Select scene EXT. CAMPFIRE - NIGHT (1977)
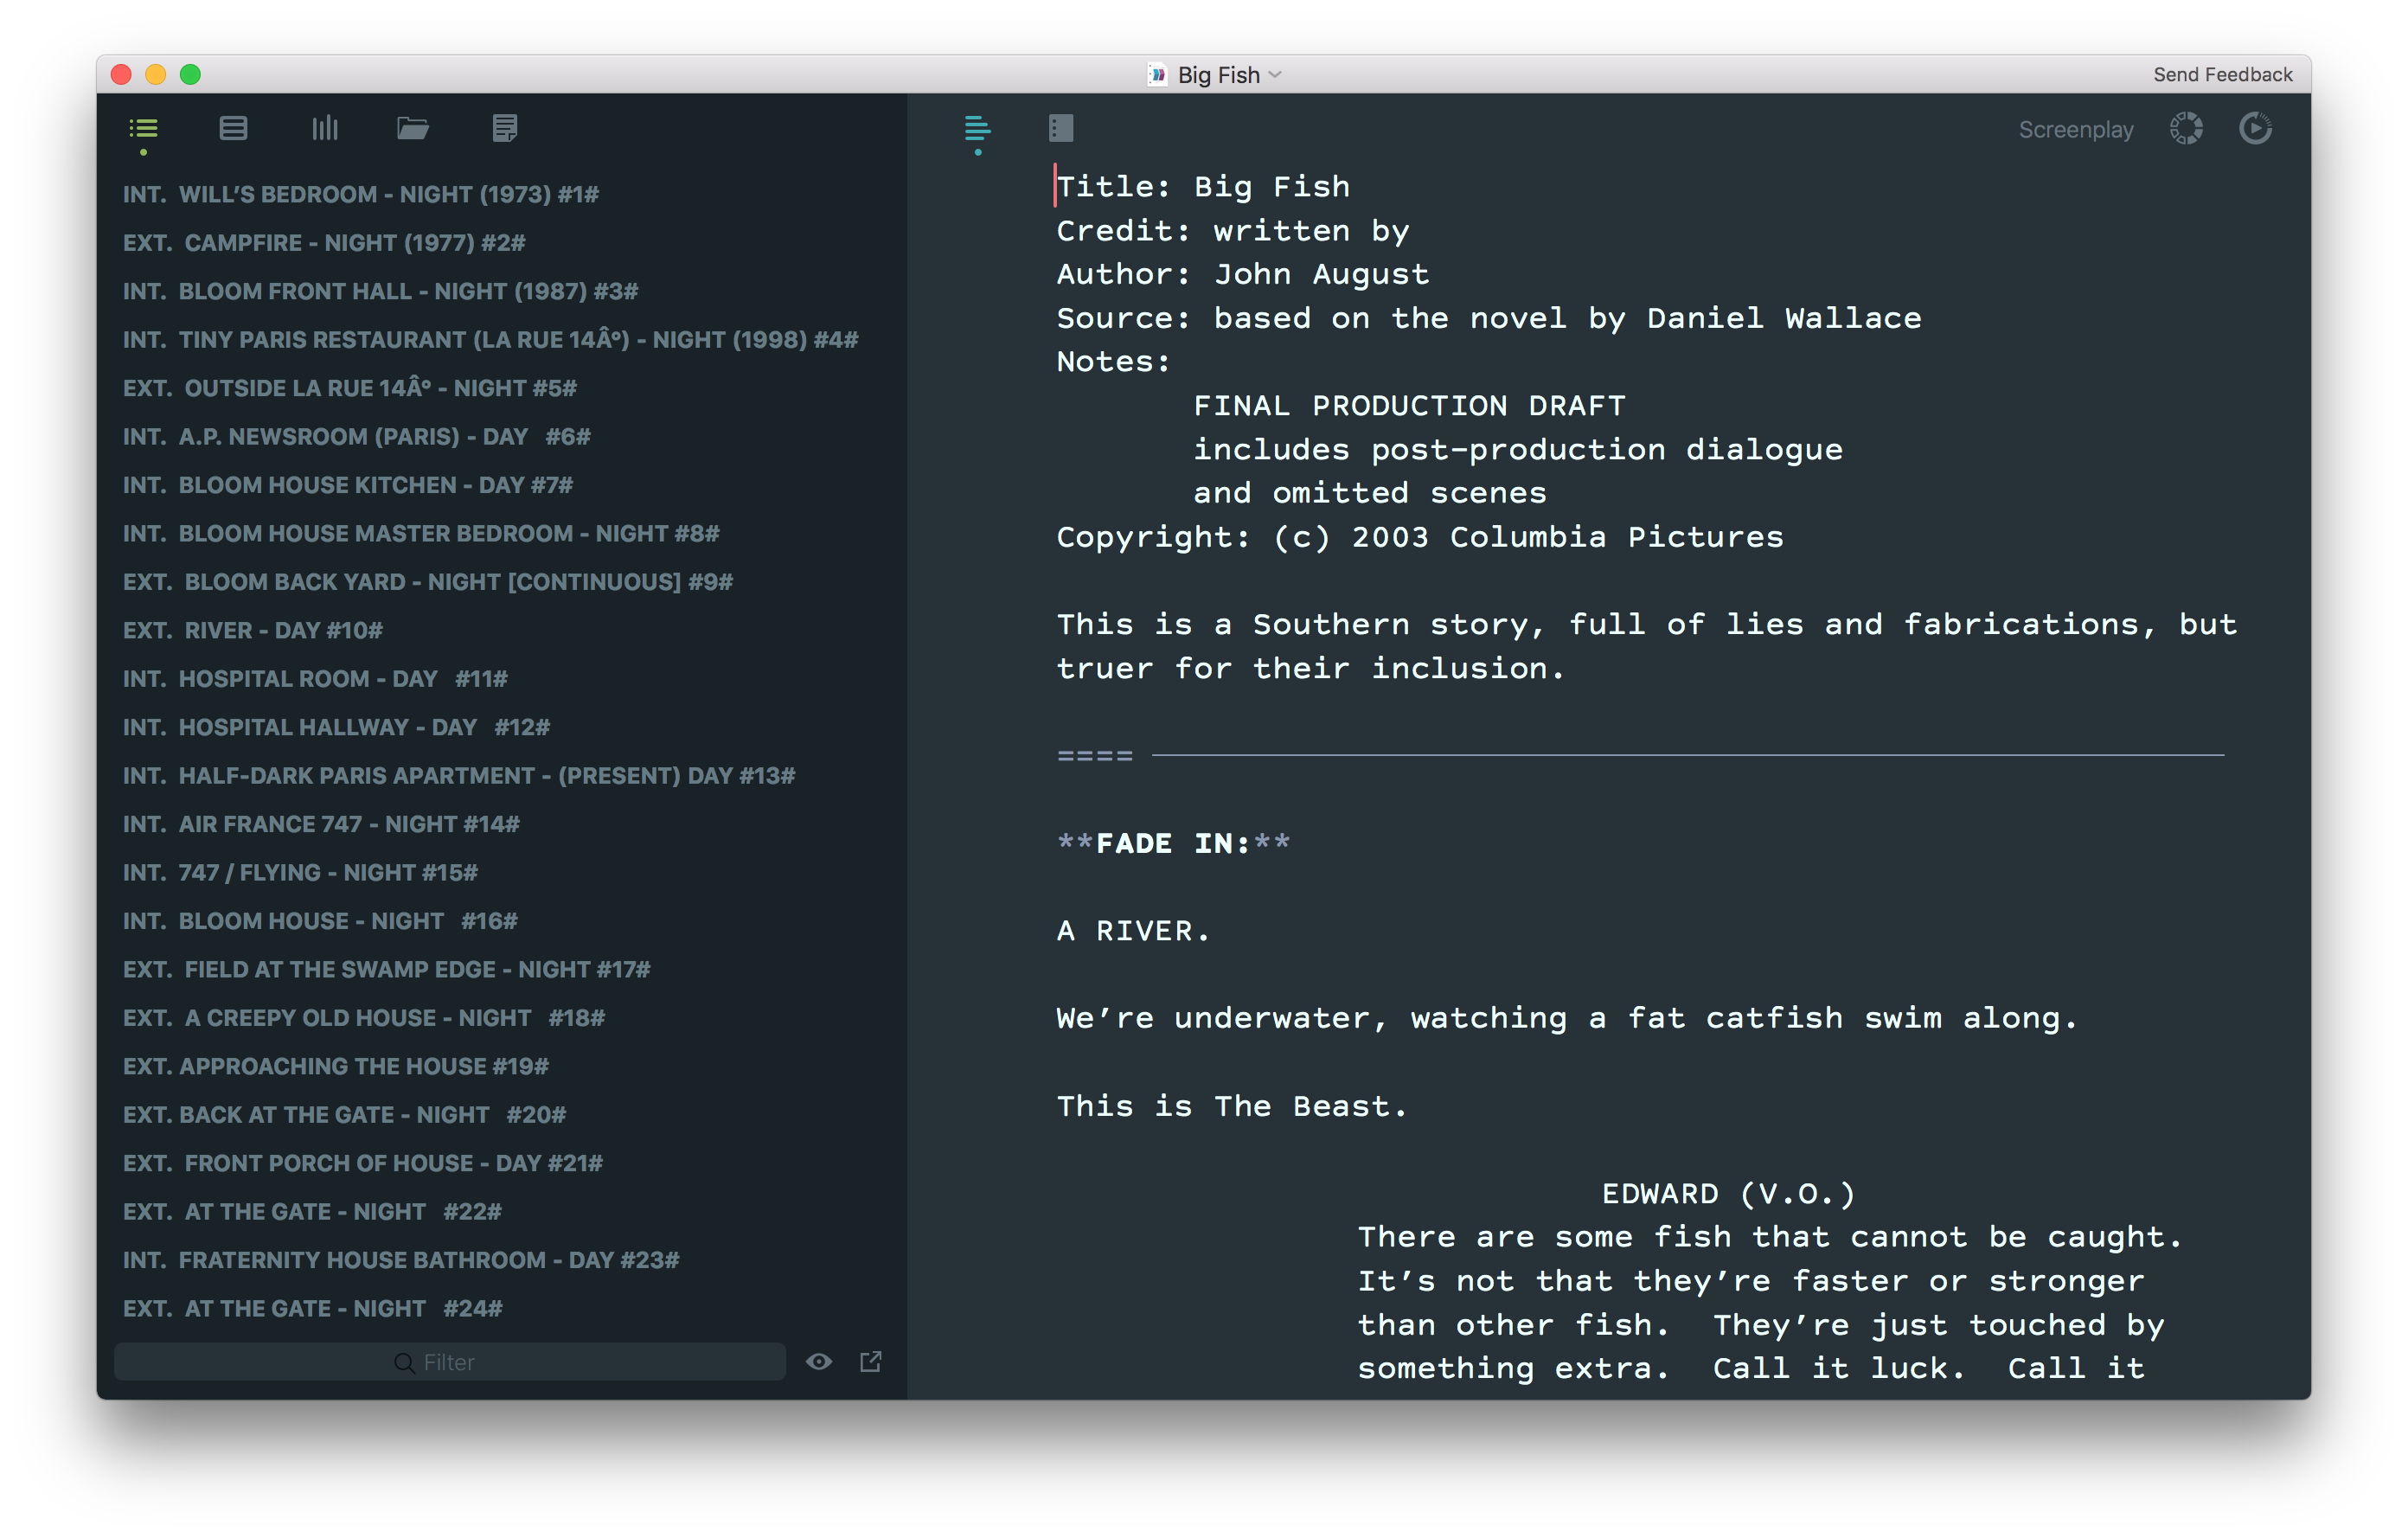2408x1538 pixels. click(x=324, y=243)
